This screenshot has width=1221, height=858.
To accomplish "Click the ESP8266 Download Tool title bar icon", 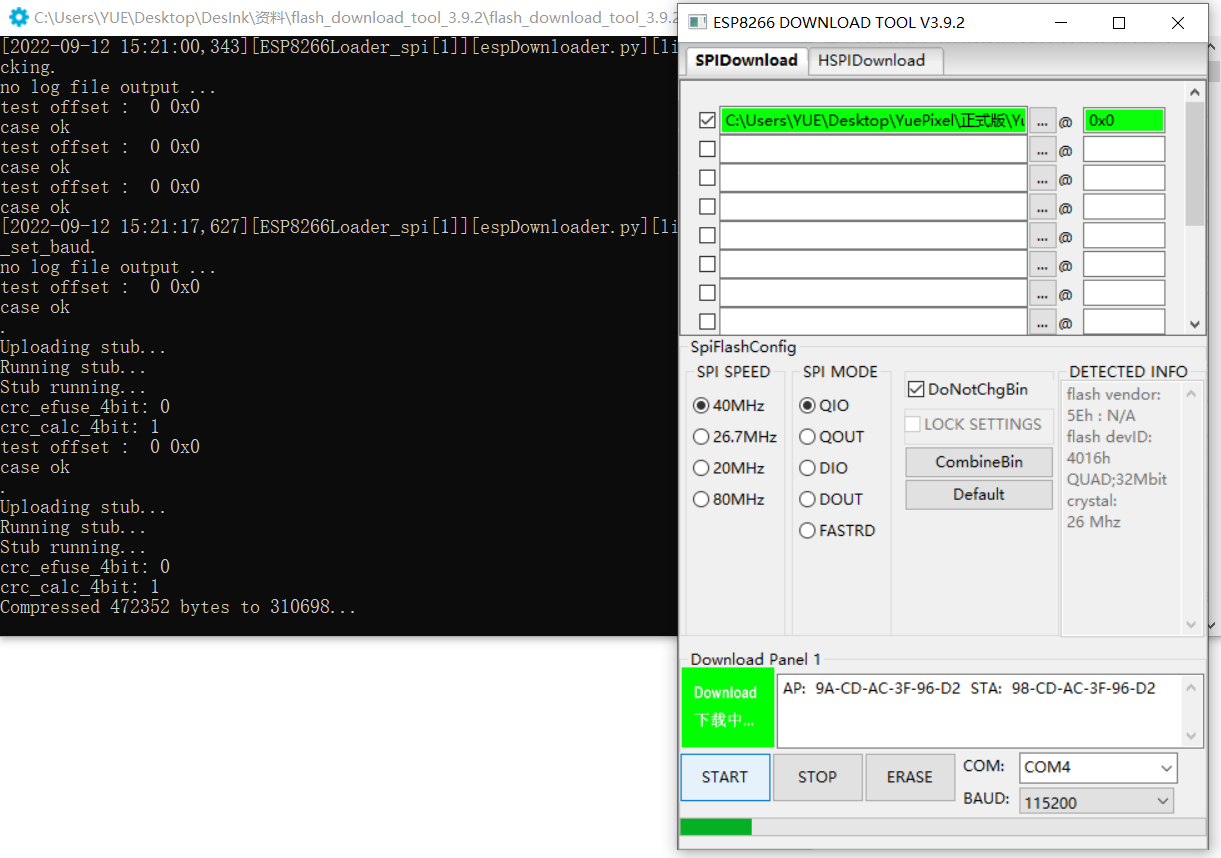I will point(697,23).
